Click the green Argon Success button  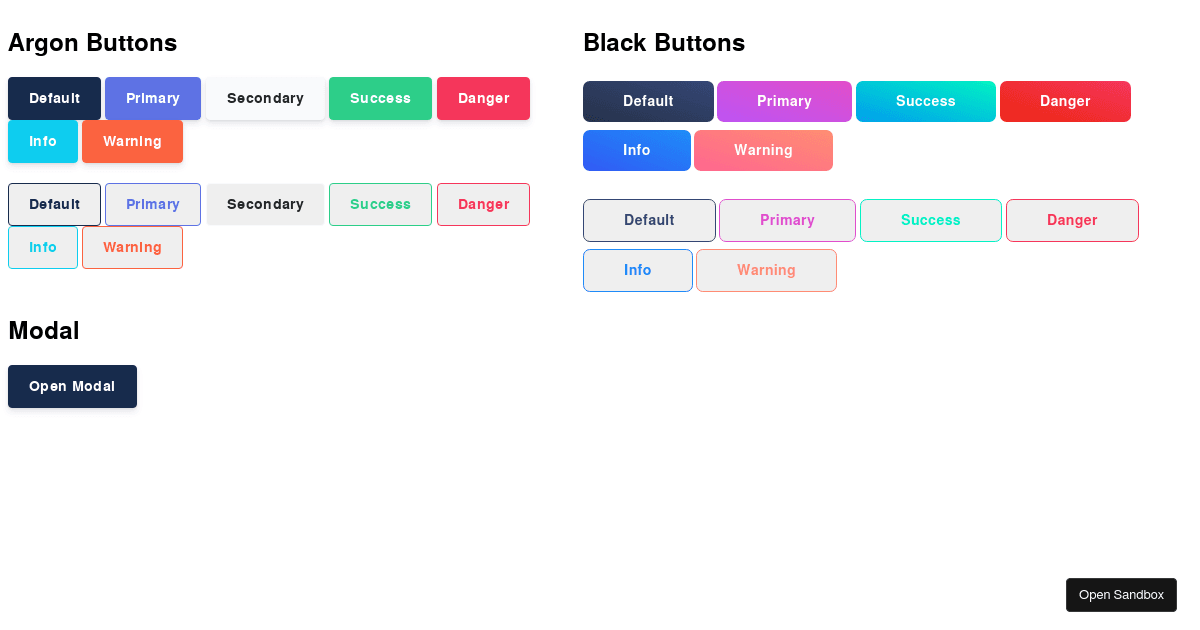380,98
